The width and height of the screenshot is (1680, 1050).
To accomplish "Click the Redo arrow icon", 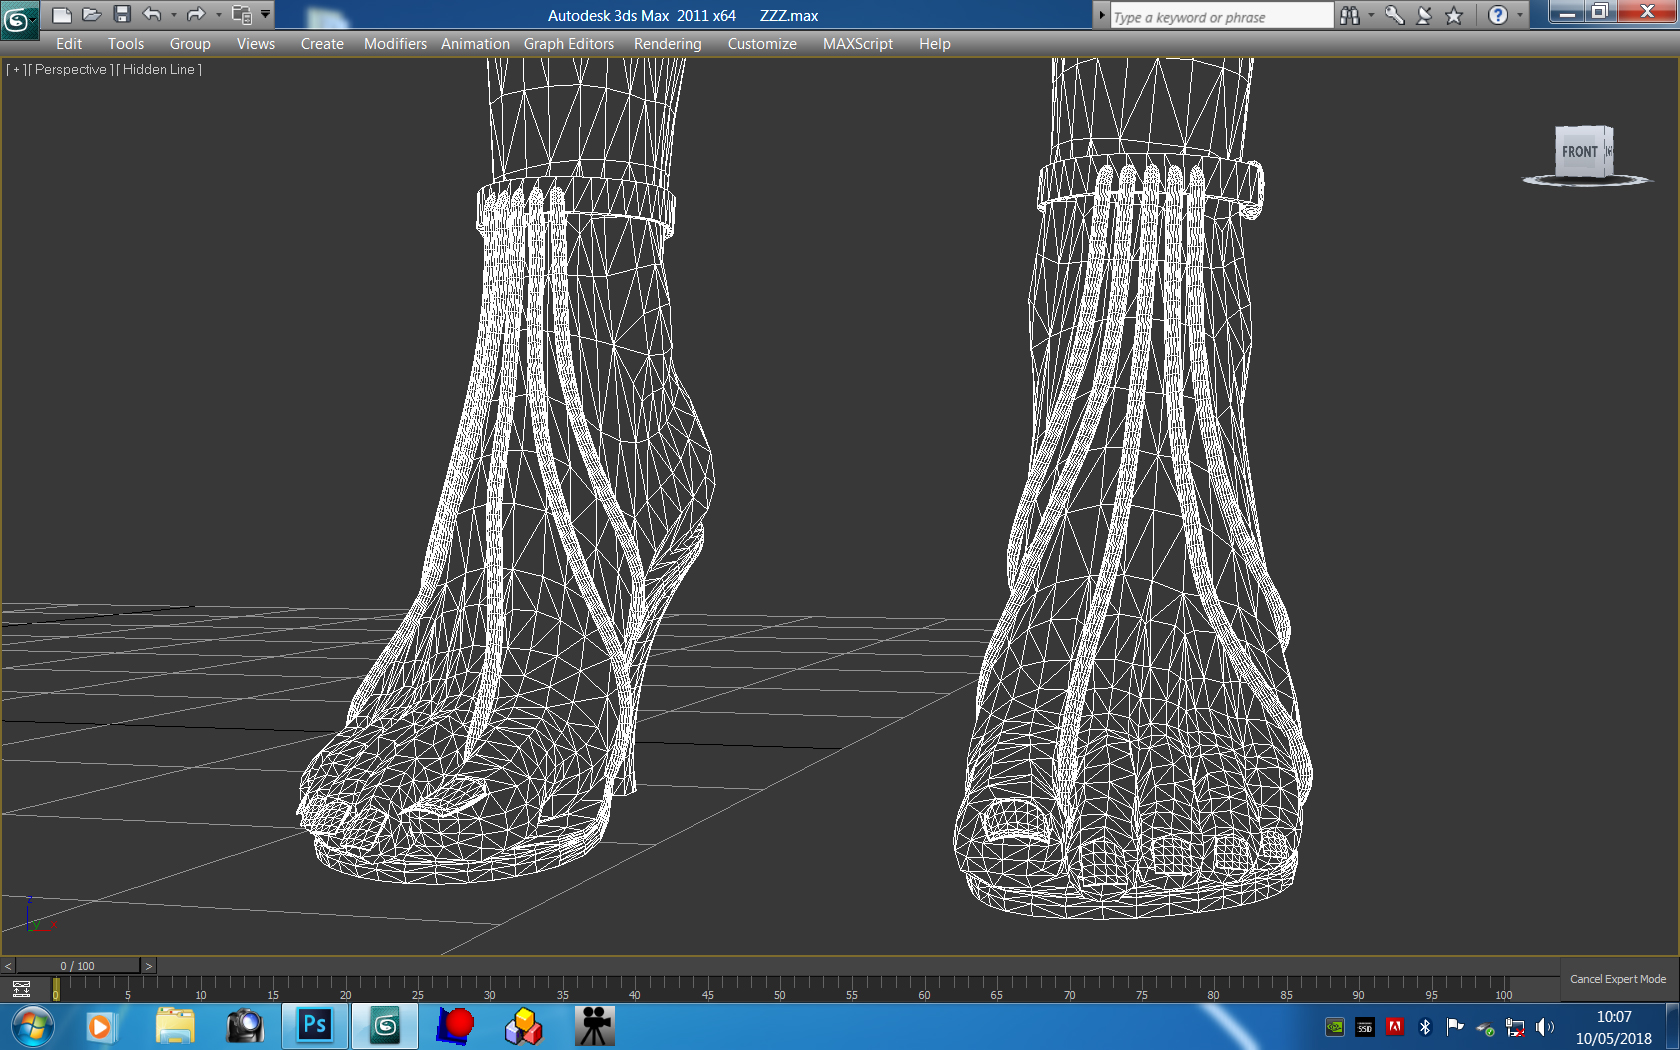I will (196, 15).
